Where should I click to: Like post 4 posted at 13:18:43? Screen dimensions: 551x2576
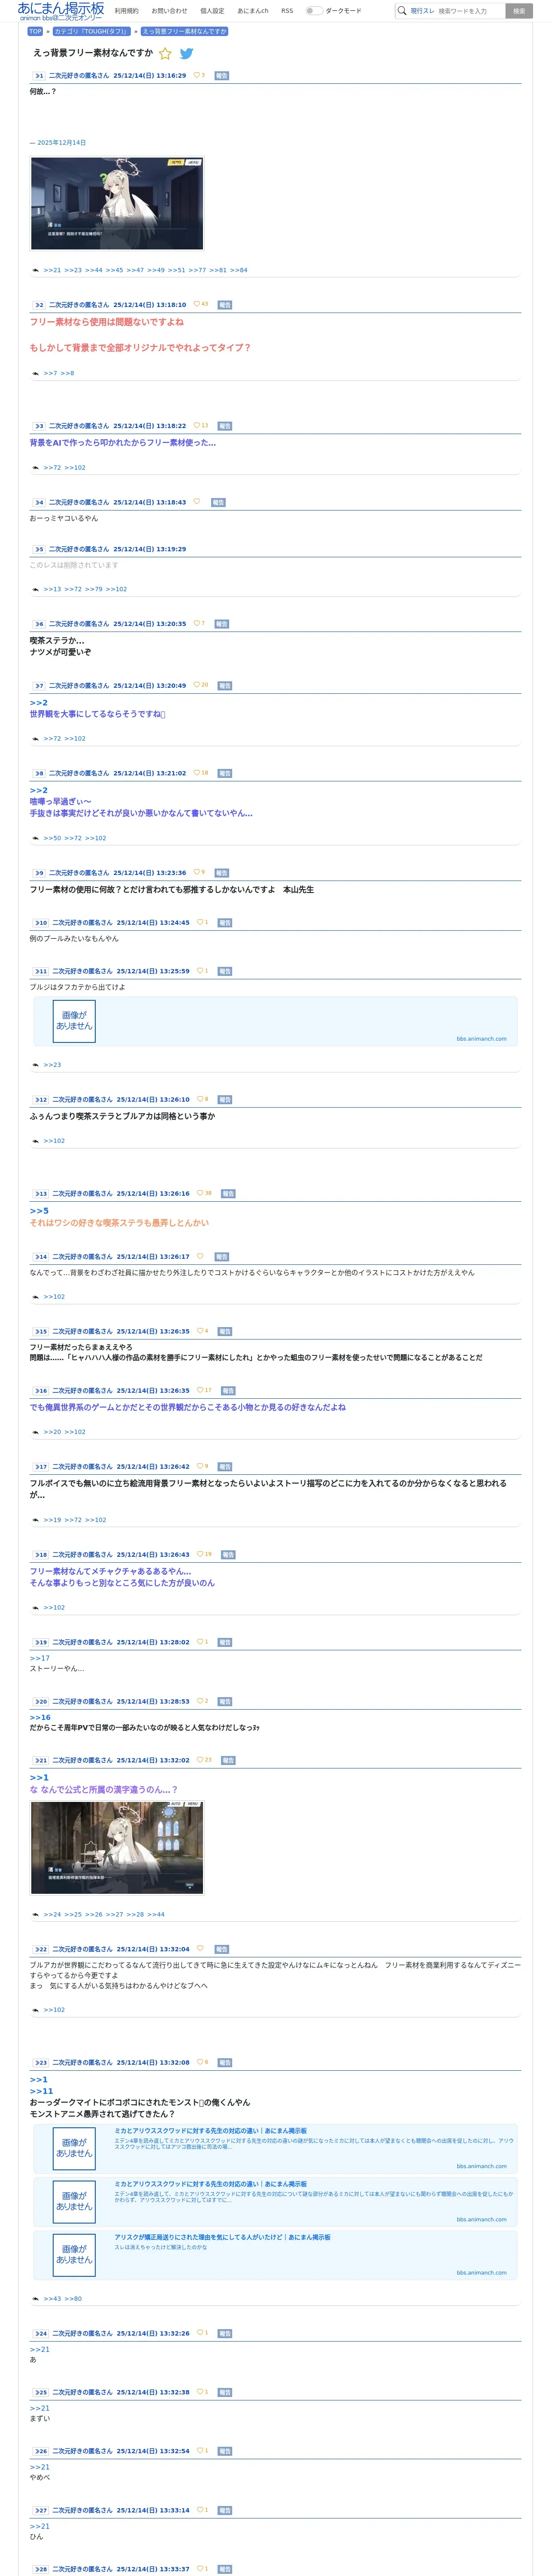pyautogui.click(x=197, y=502)
